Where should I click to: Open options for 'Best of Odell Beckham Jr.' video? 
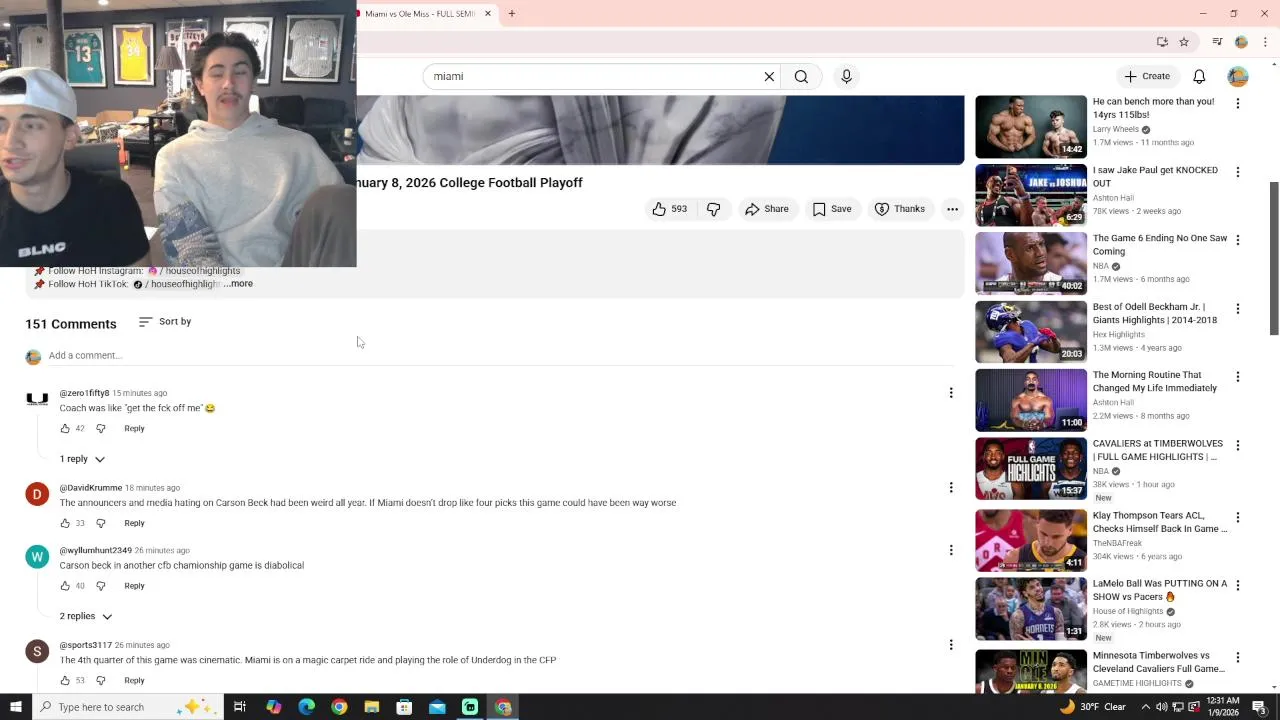click(x=1238, y=309)
